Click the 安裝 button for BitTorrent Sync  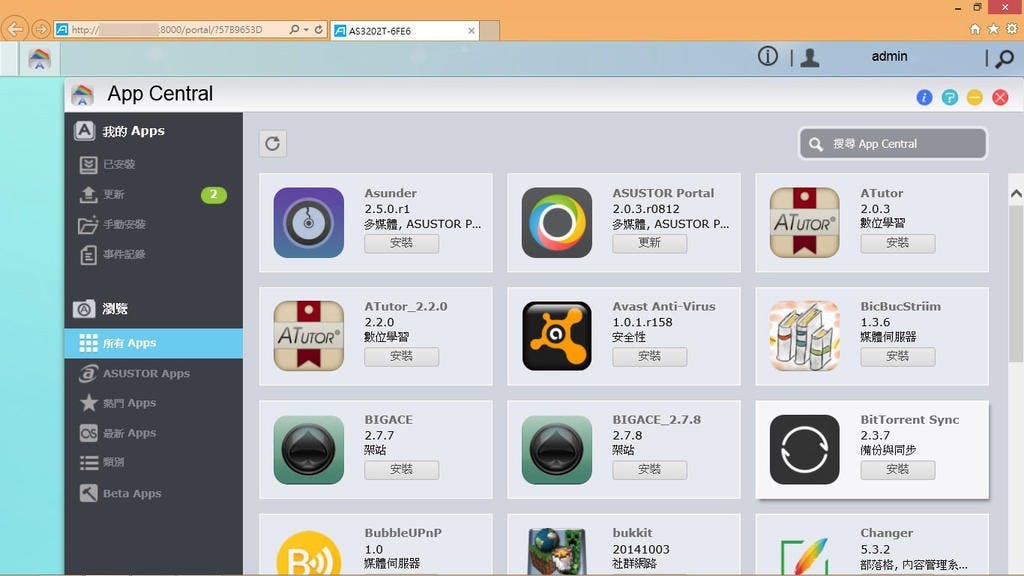click(x=898, y=469)
